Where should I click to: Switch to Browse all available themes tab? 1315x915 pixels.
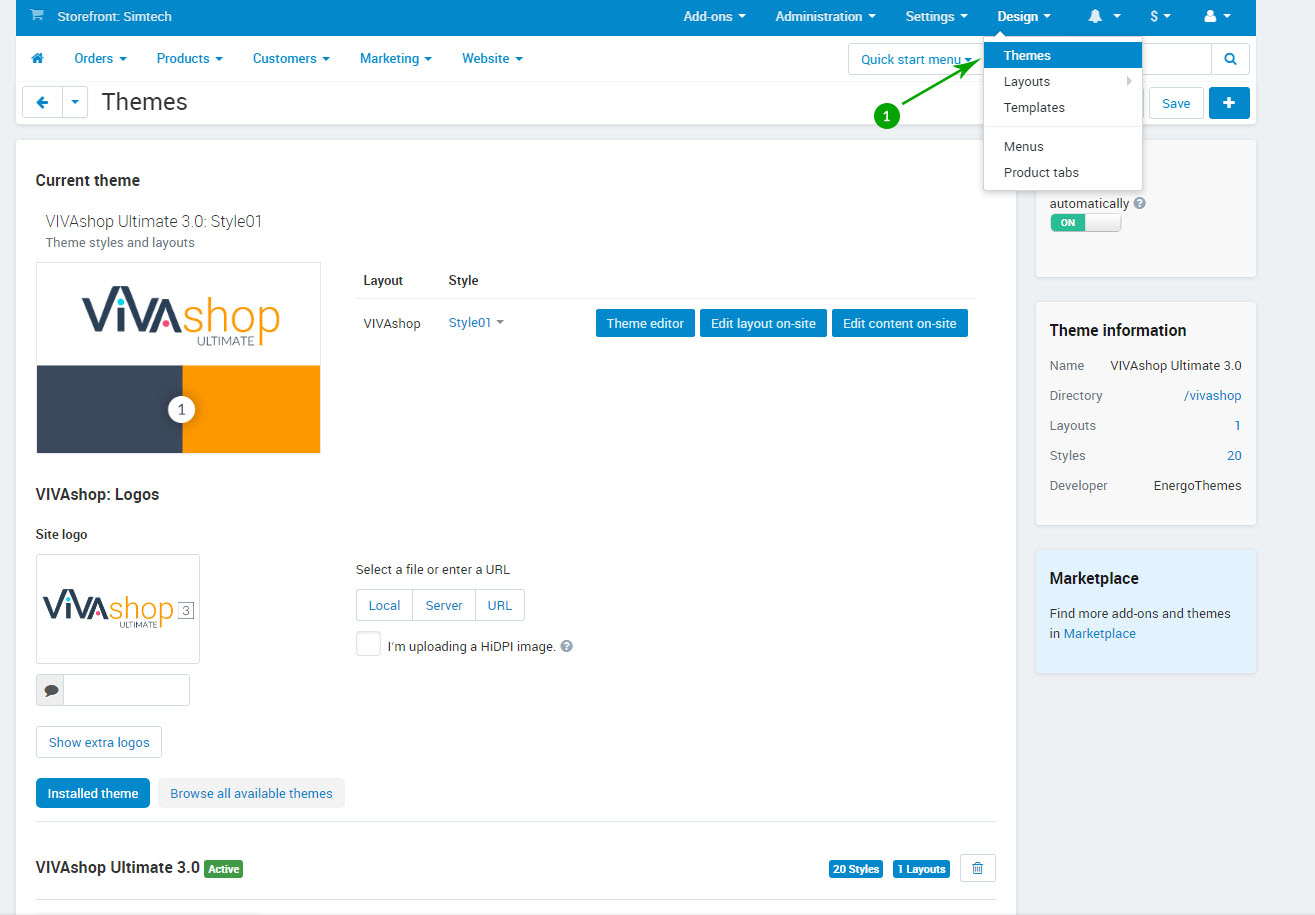click(x=251, y=794)
